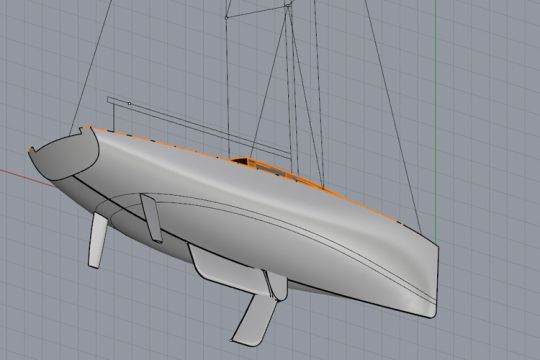Screen dimensions: 540x360
Task: Select the vertical bow stem edge
Action: (437, 281)
